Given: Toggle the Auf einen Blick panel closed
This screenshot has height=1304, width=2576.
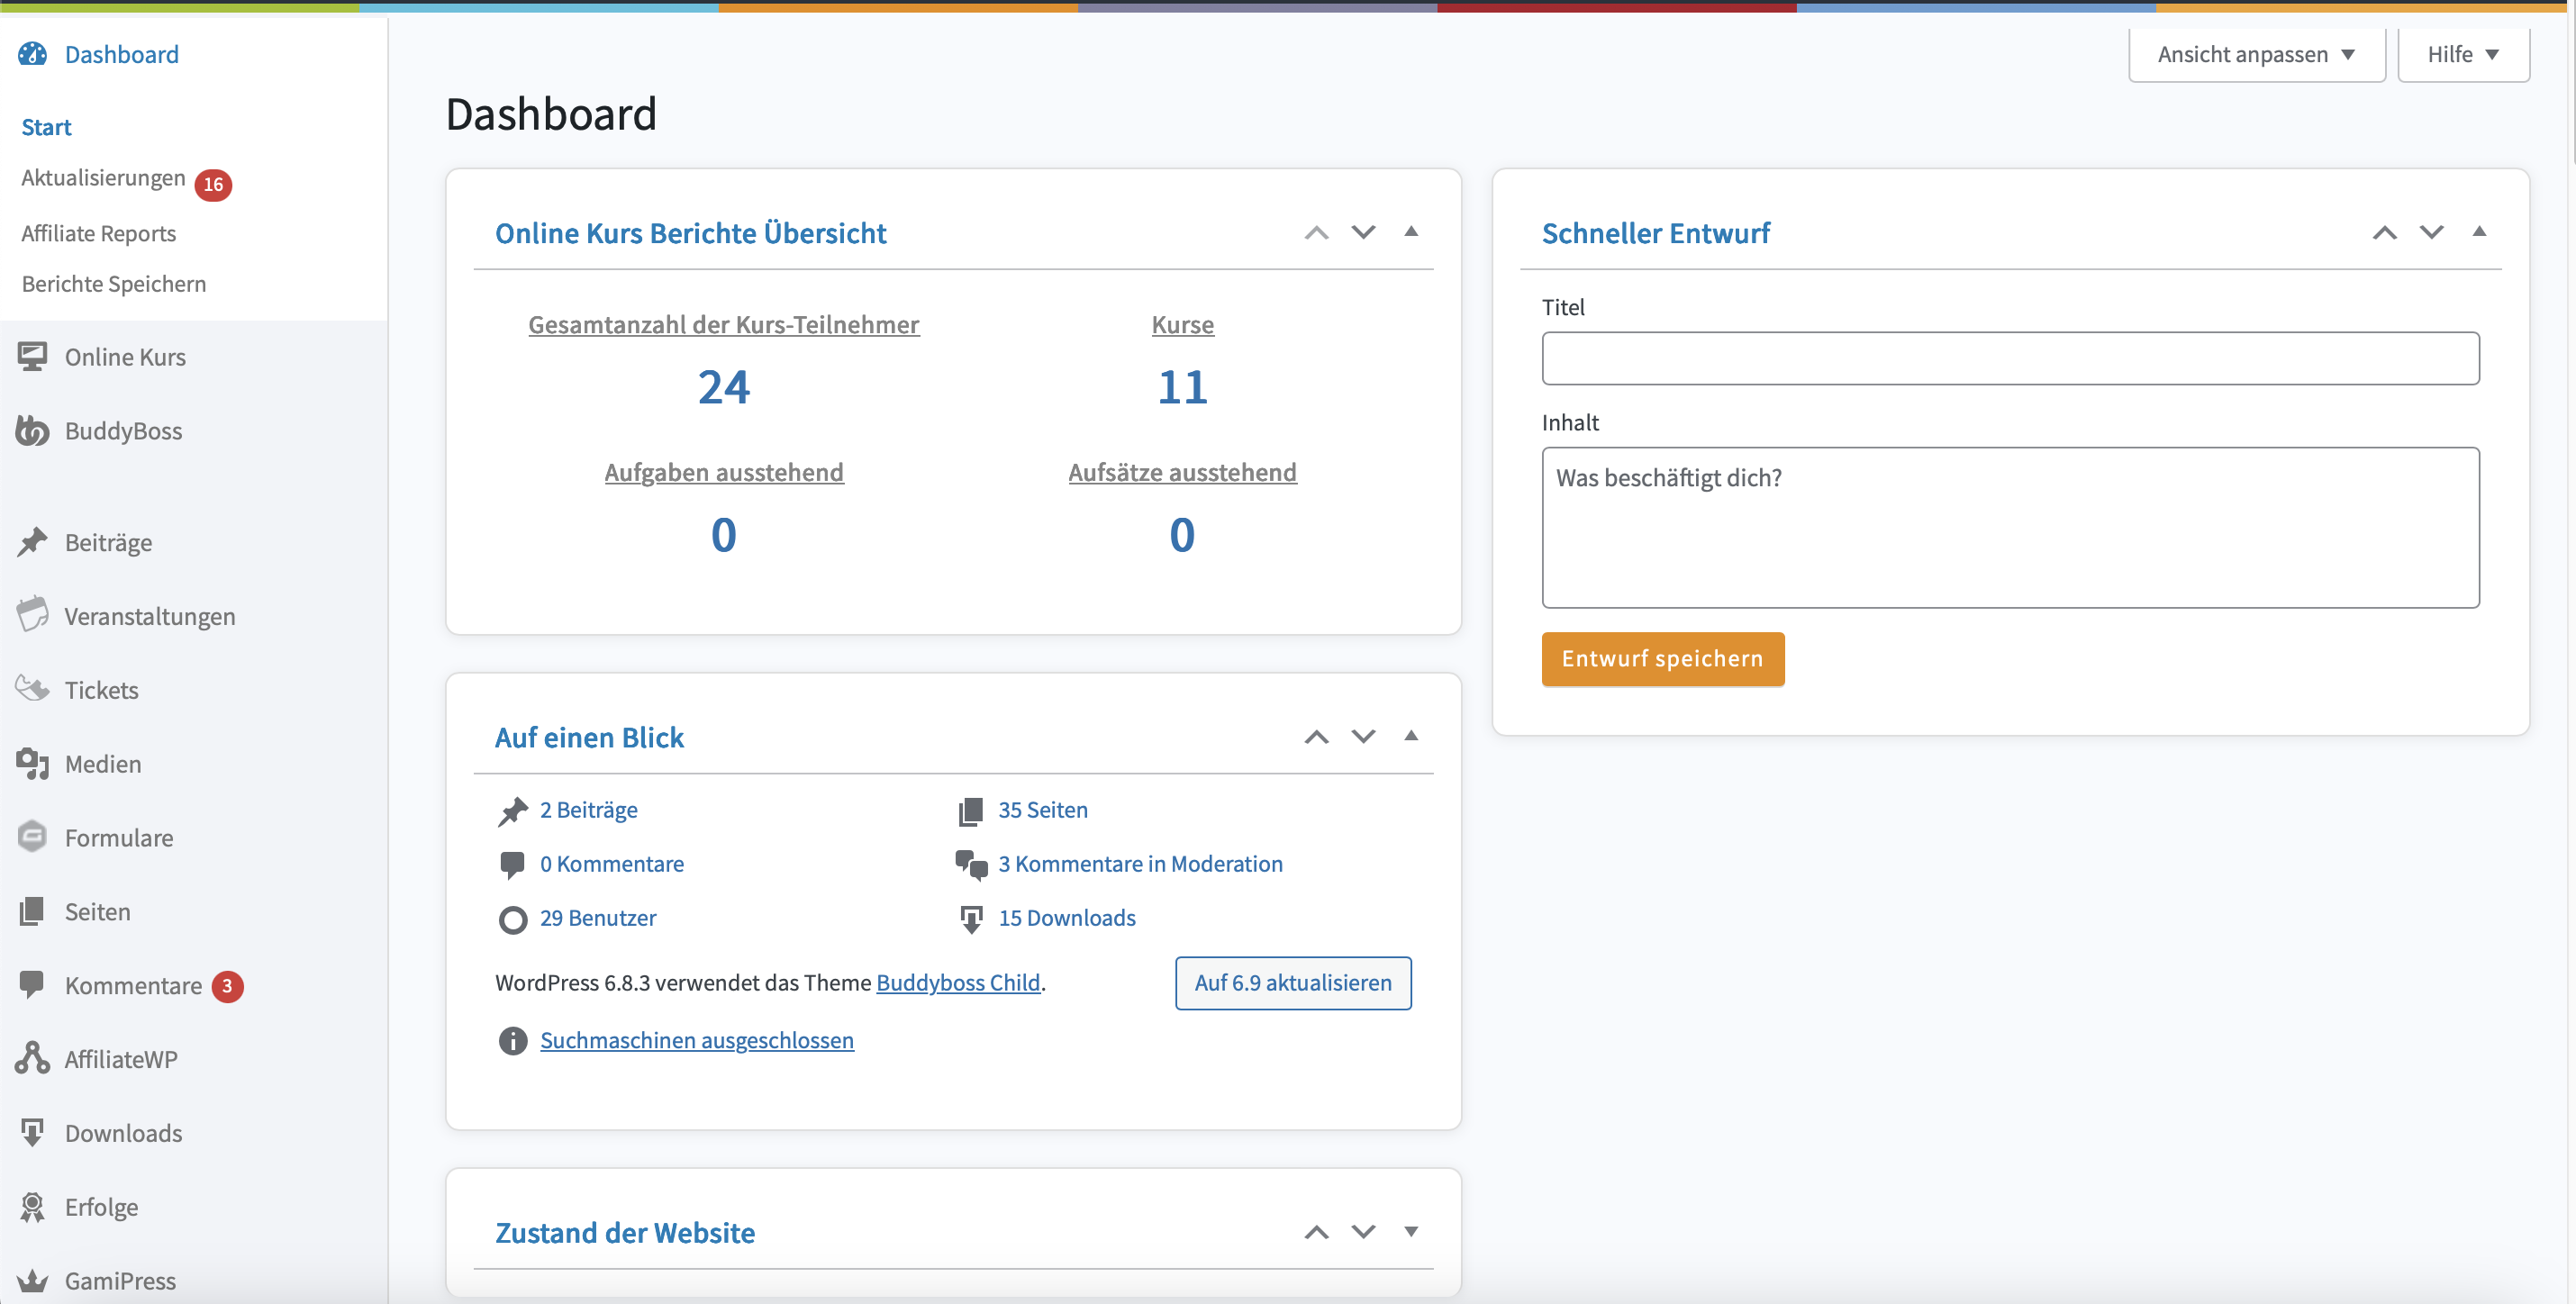Looking at the screenshot, I should (x=1411, y=736).
